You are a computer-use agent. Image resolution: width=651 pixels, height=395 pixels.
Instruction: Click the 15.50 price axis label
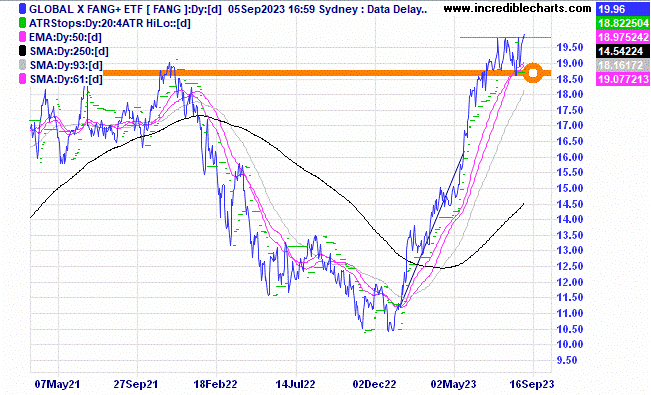(570, 172)
